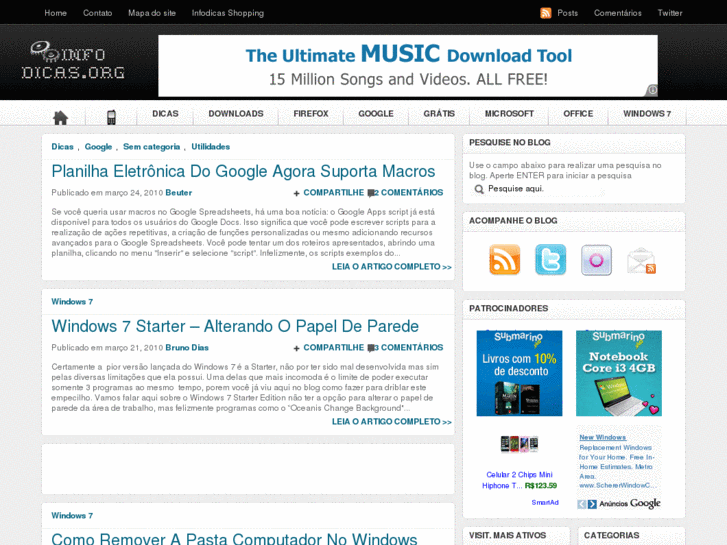Open the Como Remover A Pasta Computador title
Image resolution: width=727 pixels, height=545 pixels.
coord(234,538)
